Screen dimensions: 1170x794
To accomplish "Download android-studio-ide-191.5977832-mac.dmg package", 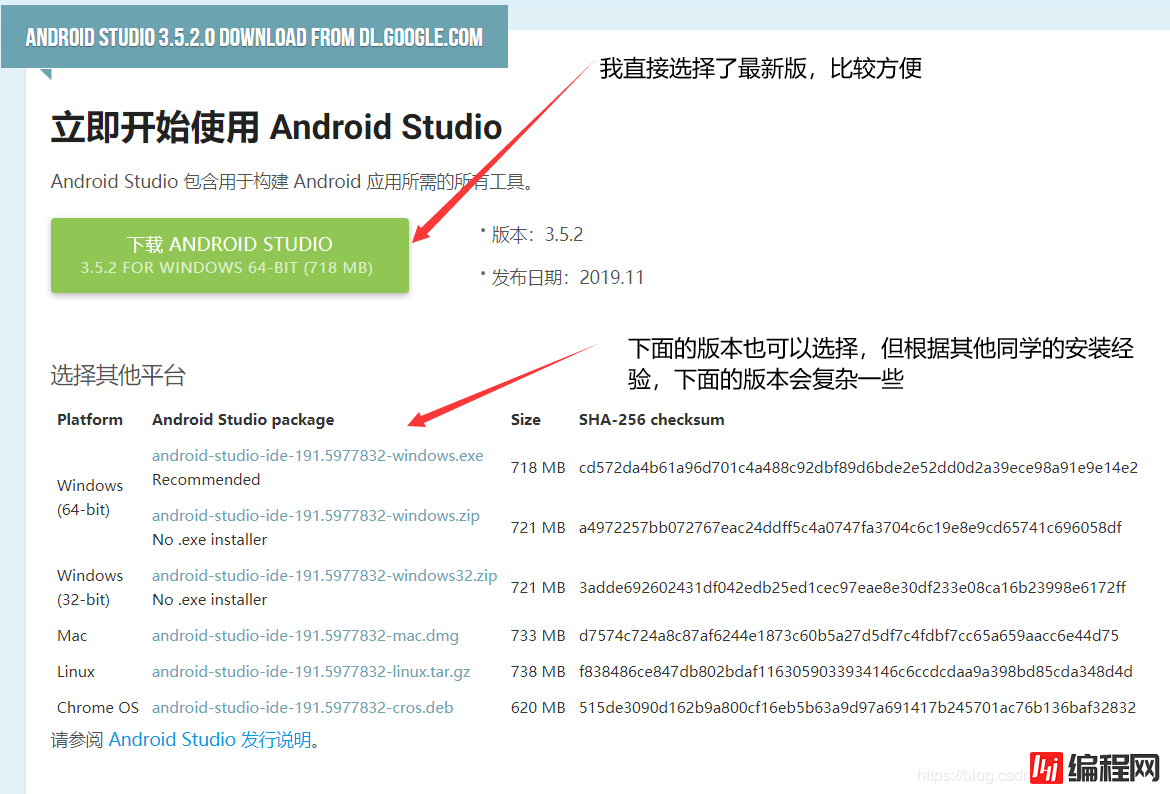I will (x=305, y=636).
